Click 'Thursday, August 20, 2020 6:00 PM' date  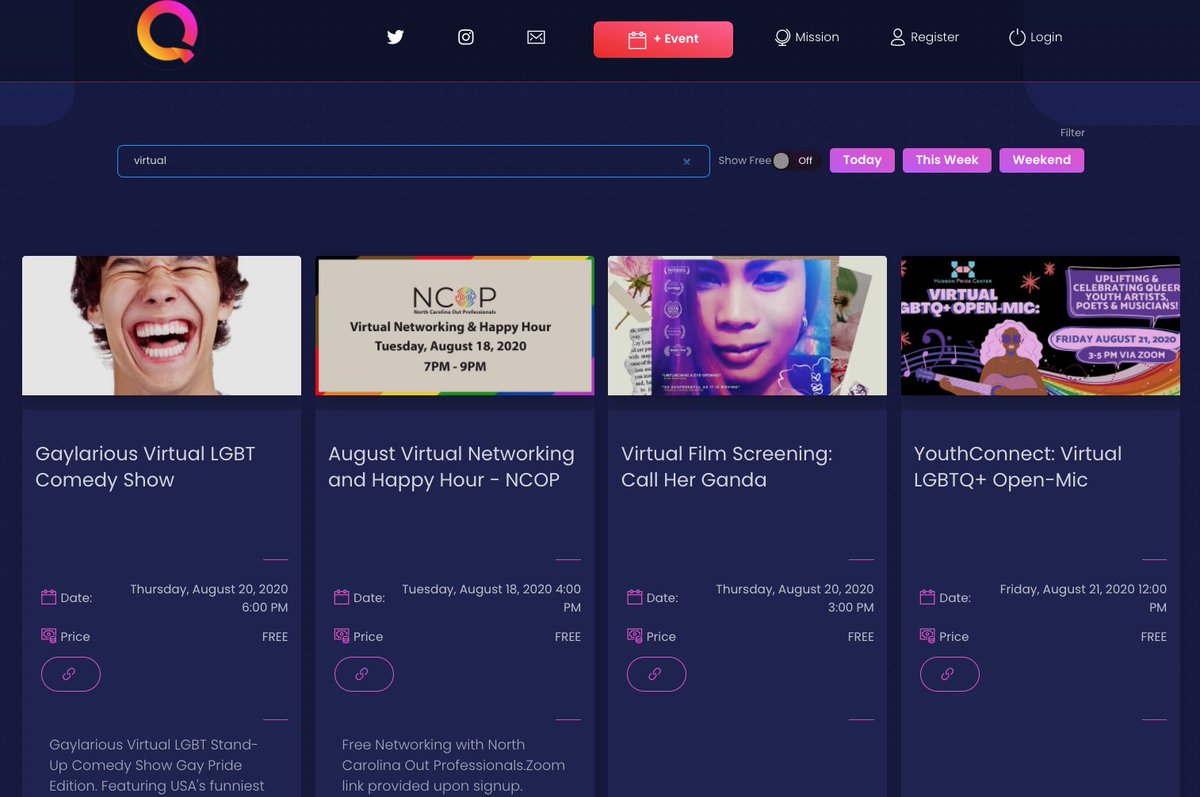click(209, 598)
